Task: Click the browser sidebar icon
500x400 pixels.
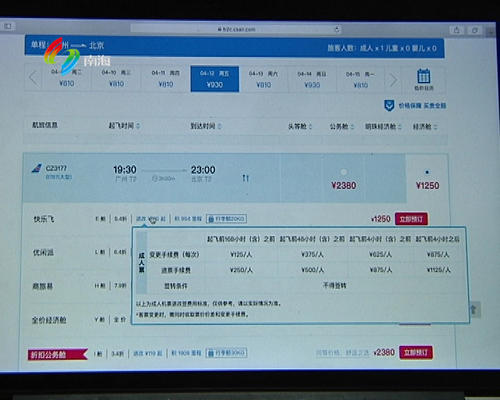Action: tap(8, 26)
